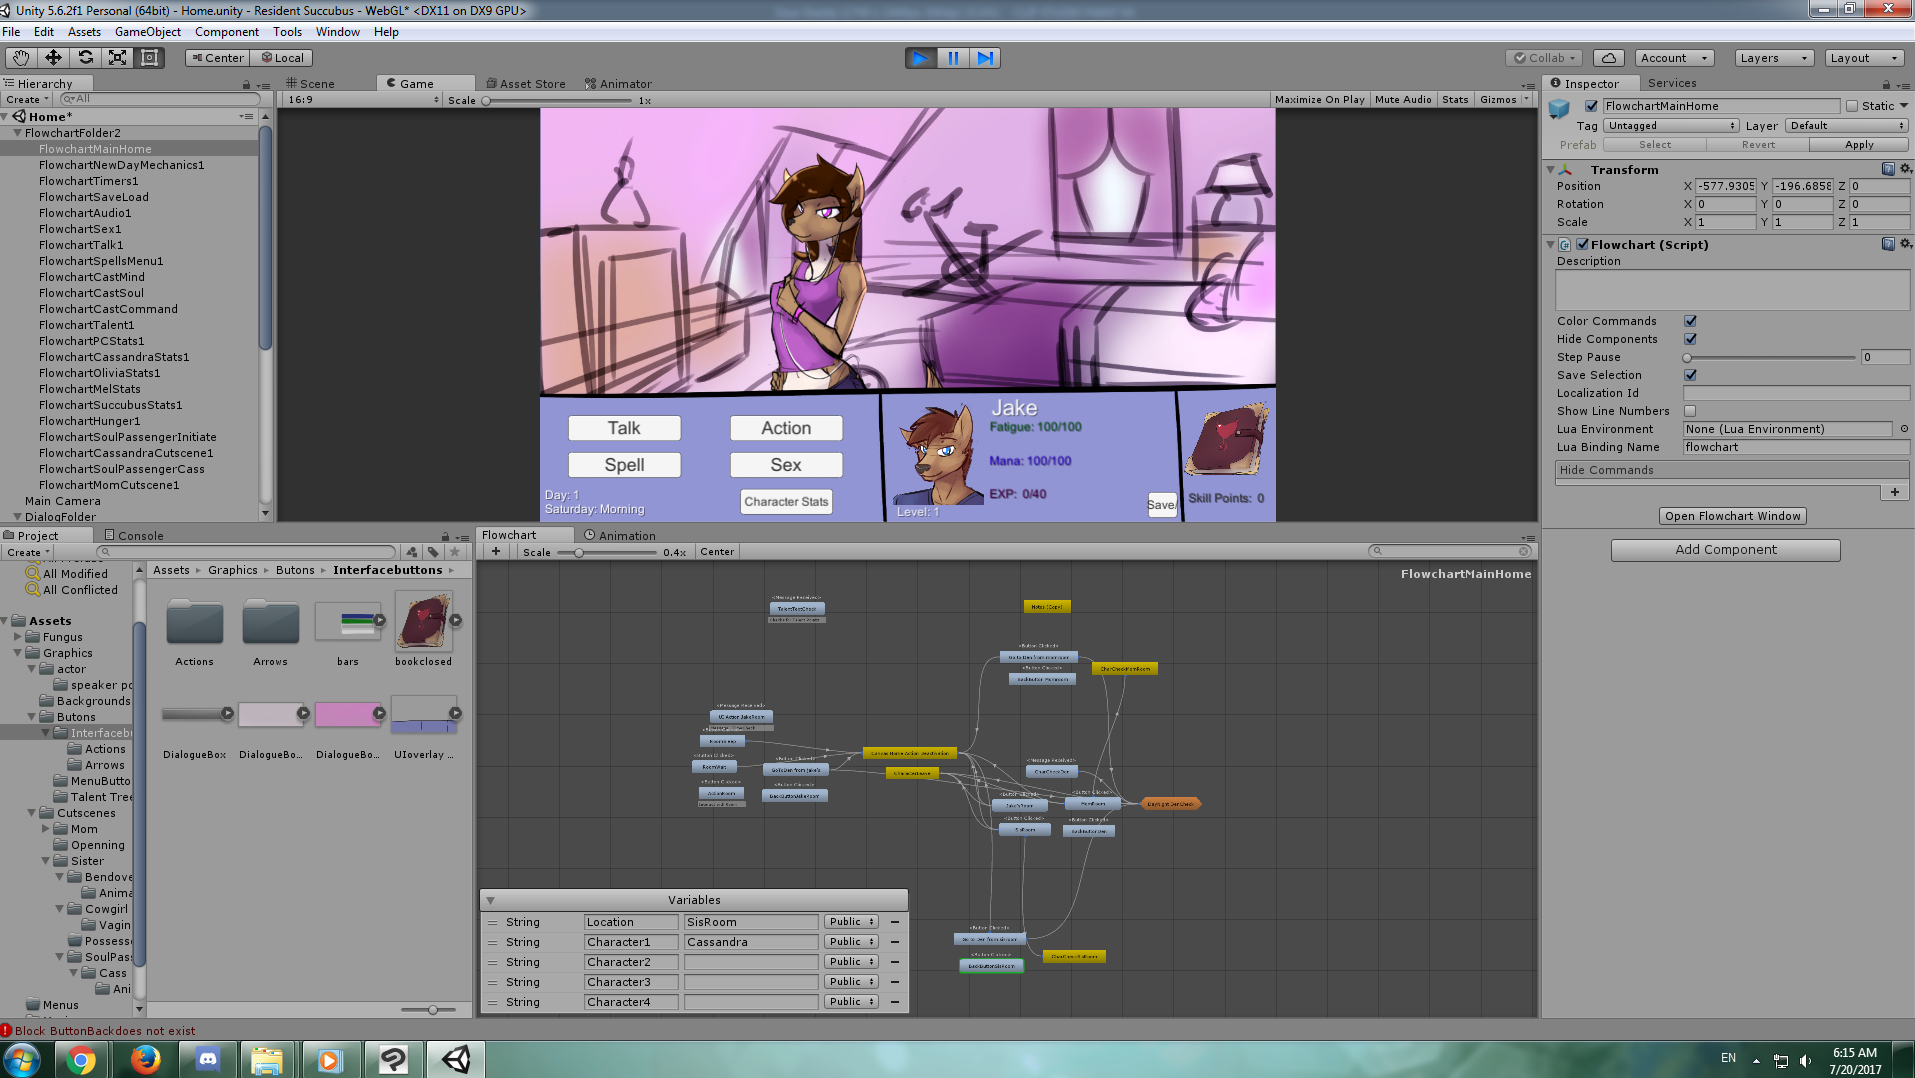1915x1078 pixels.
Task: Toggle Maximize On Play
Action: pyautogui.click(x=1320, y=100)
